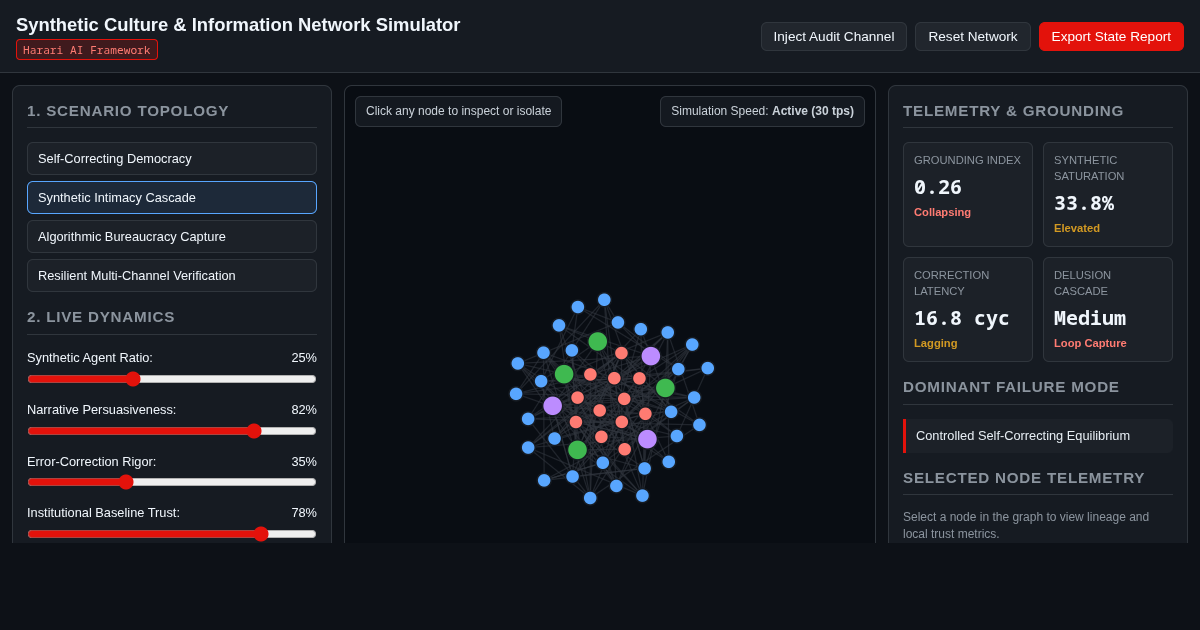Click the Telemetry & Grounding heading
The height and width of the screenshot is (630, 1200).
(x=1013, y=111)
